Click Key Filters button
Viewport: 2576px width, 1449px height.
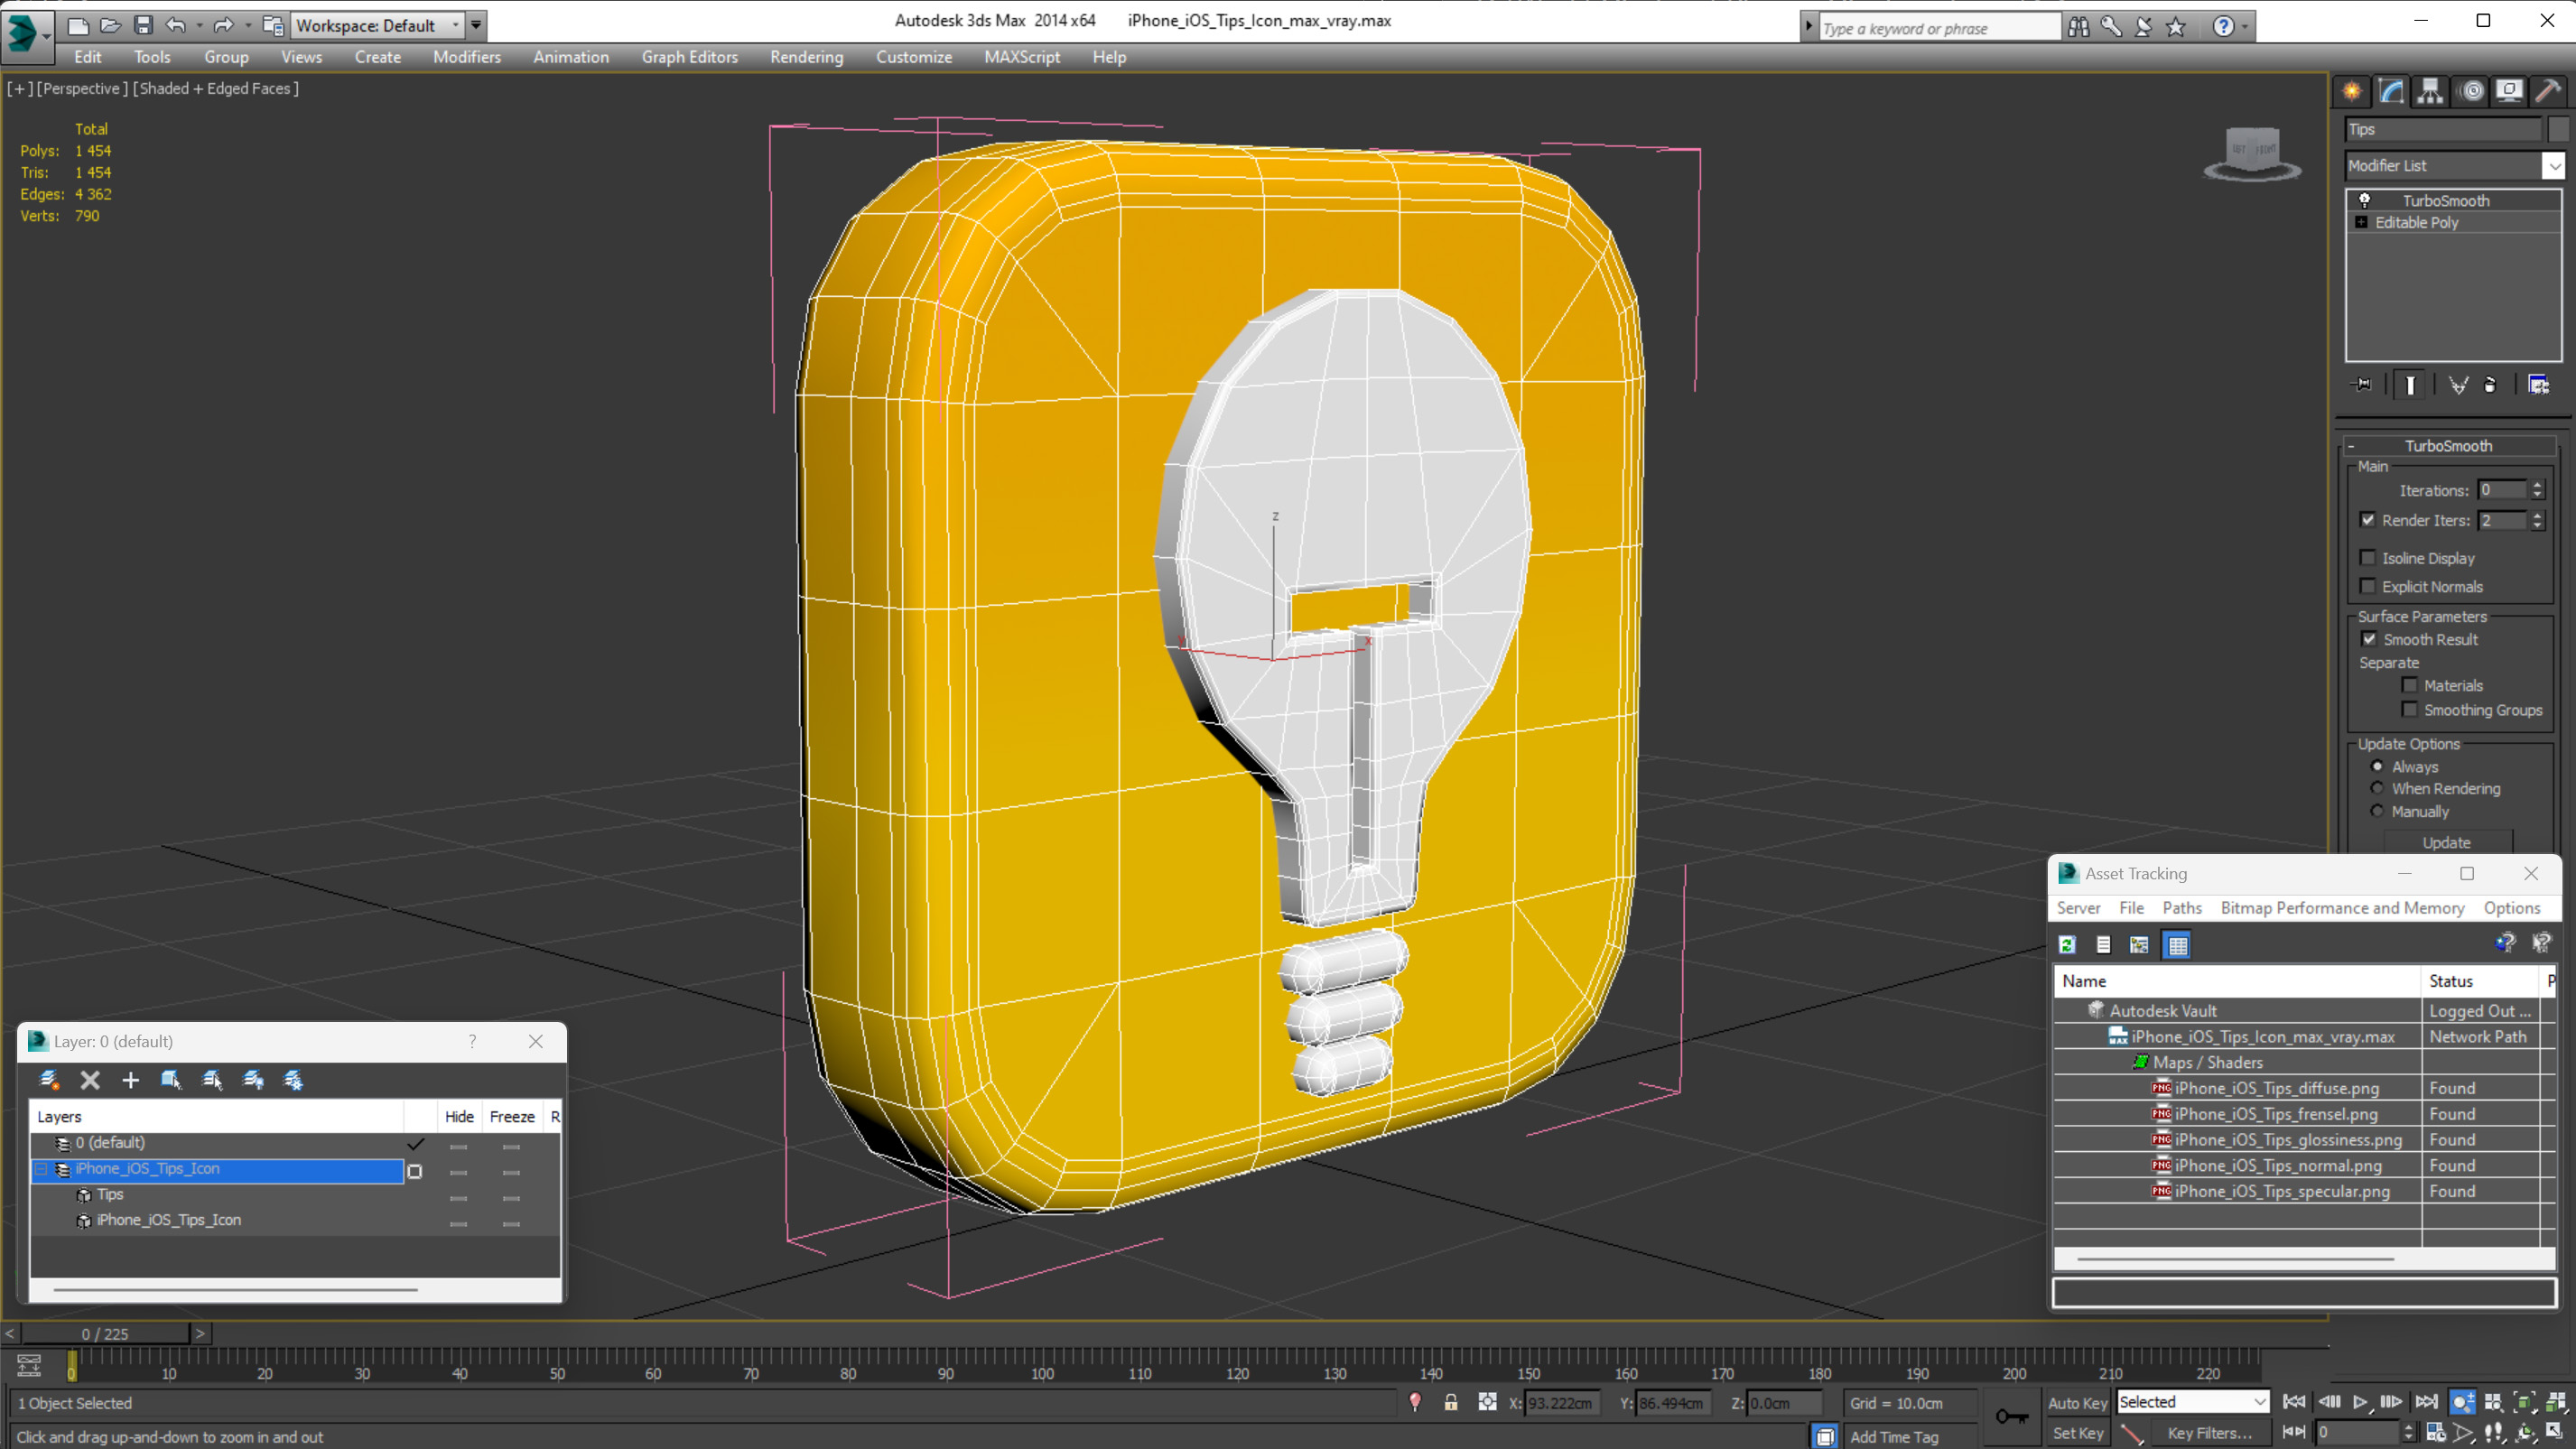tap(2209, 1433)
